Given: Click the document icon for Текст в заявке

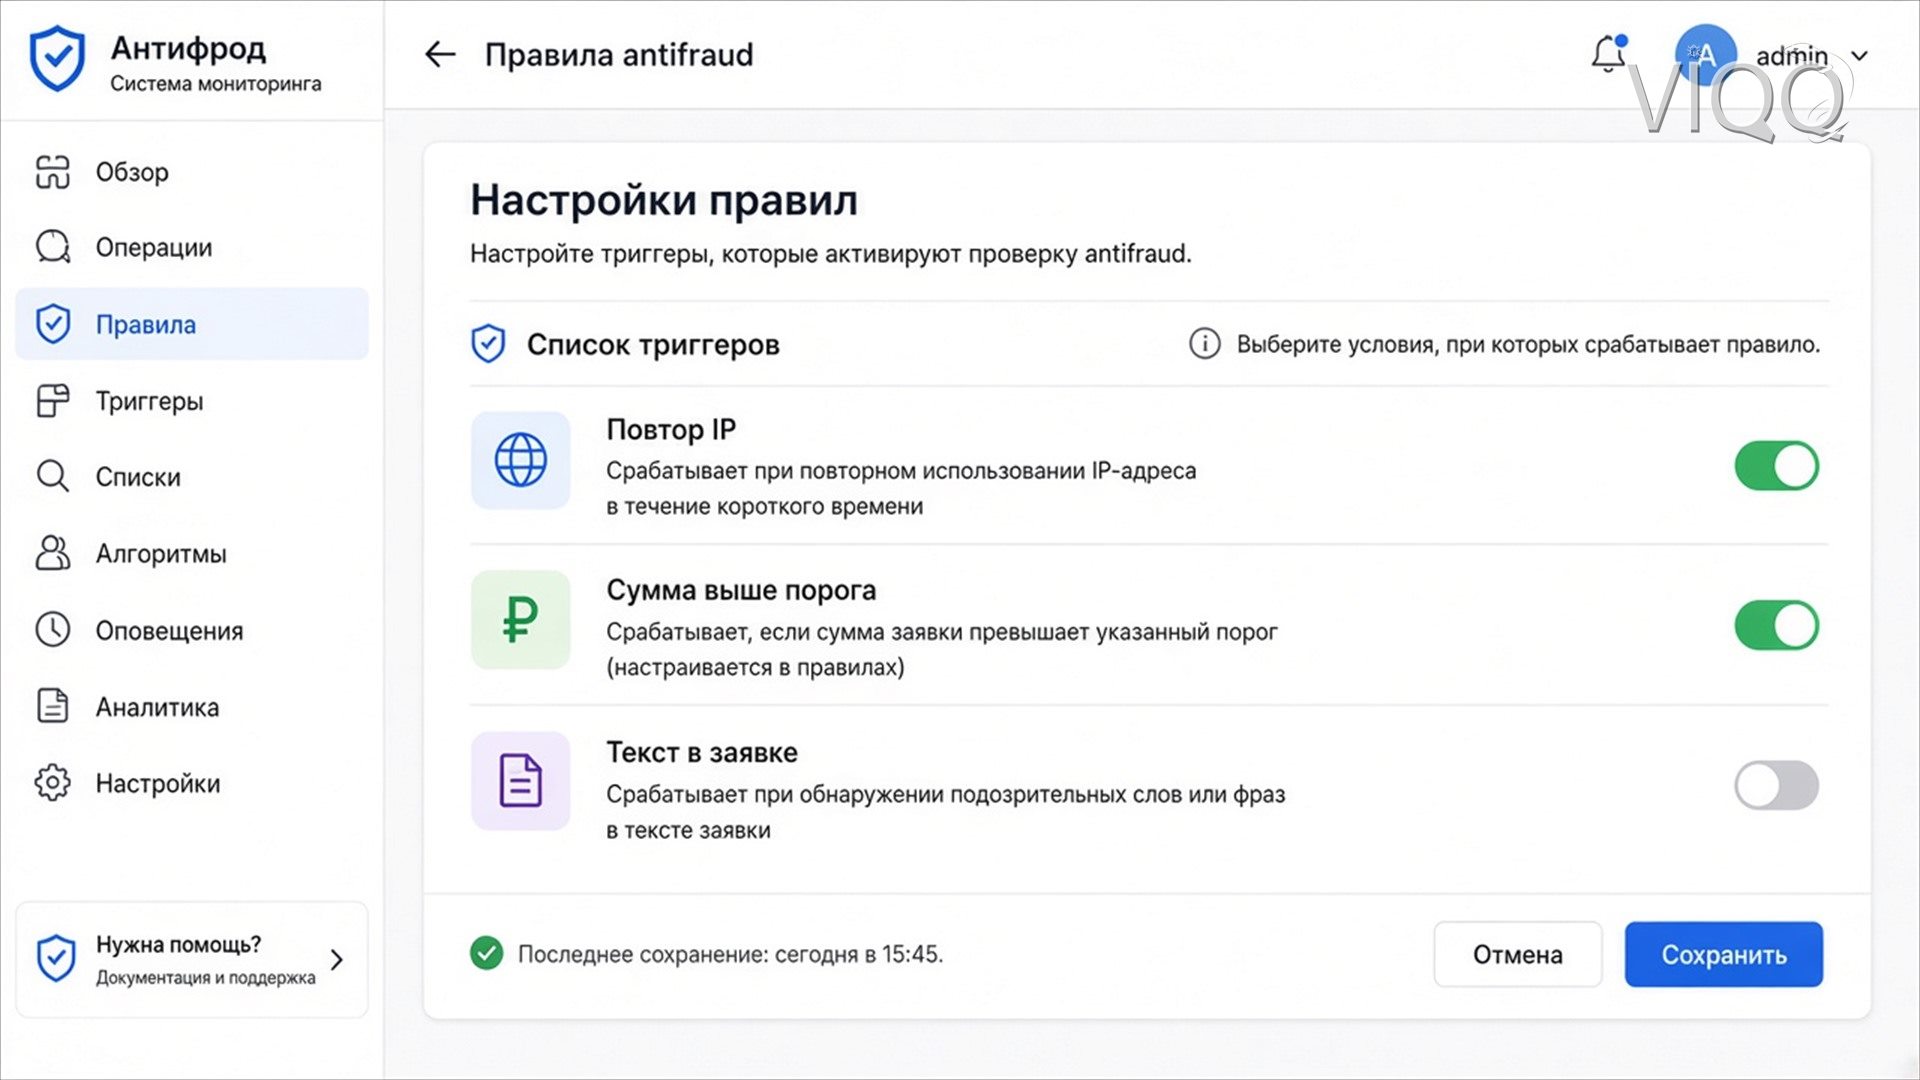Looking at the screenshot, I should tap(520, 781).
